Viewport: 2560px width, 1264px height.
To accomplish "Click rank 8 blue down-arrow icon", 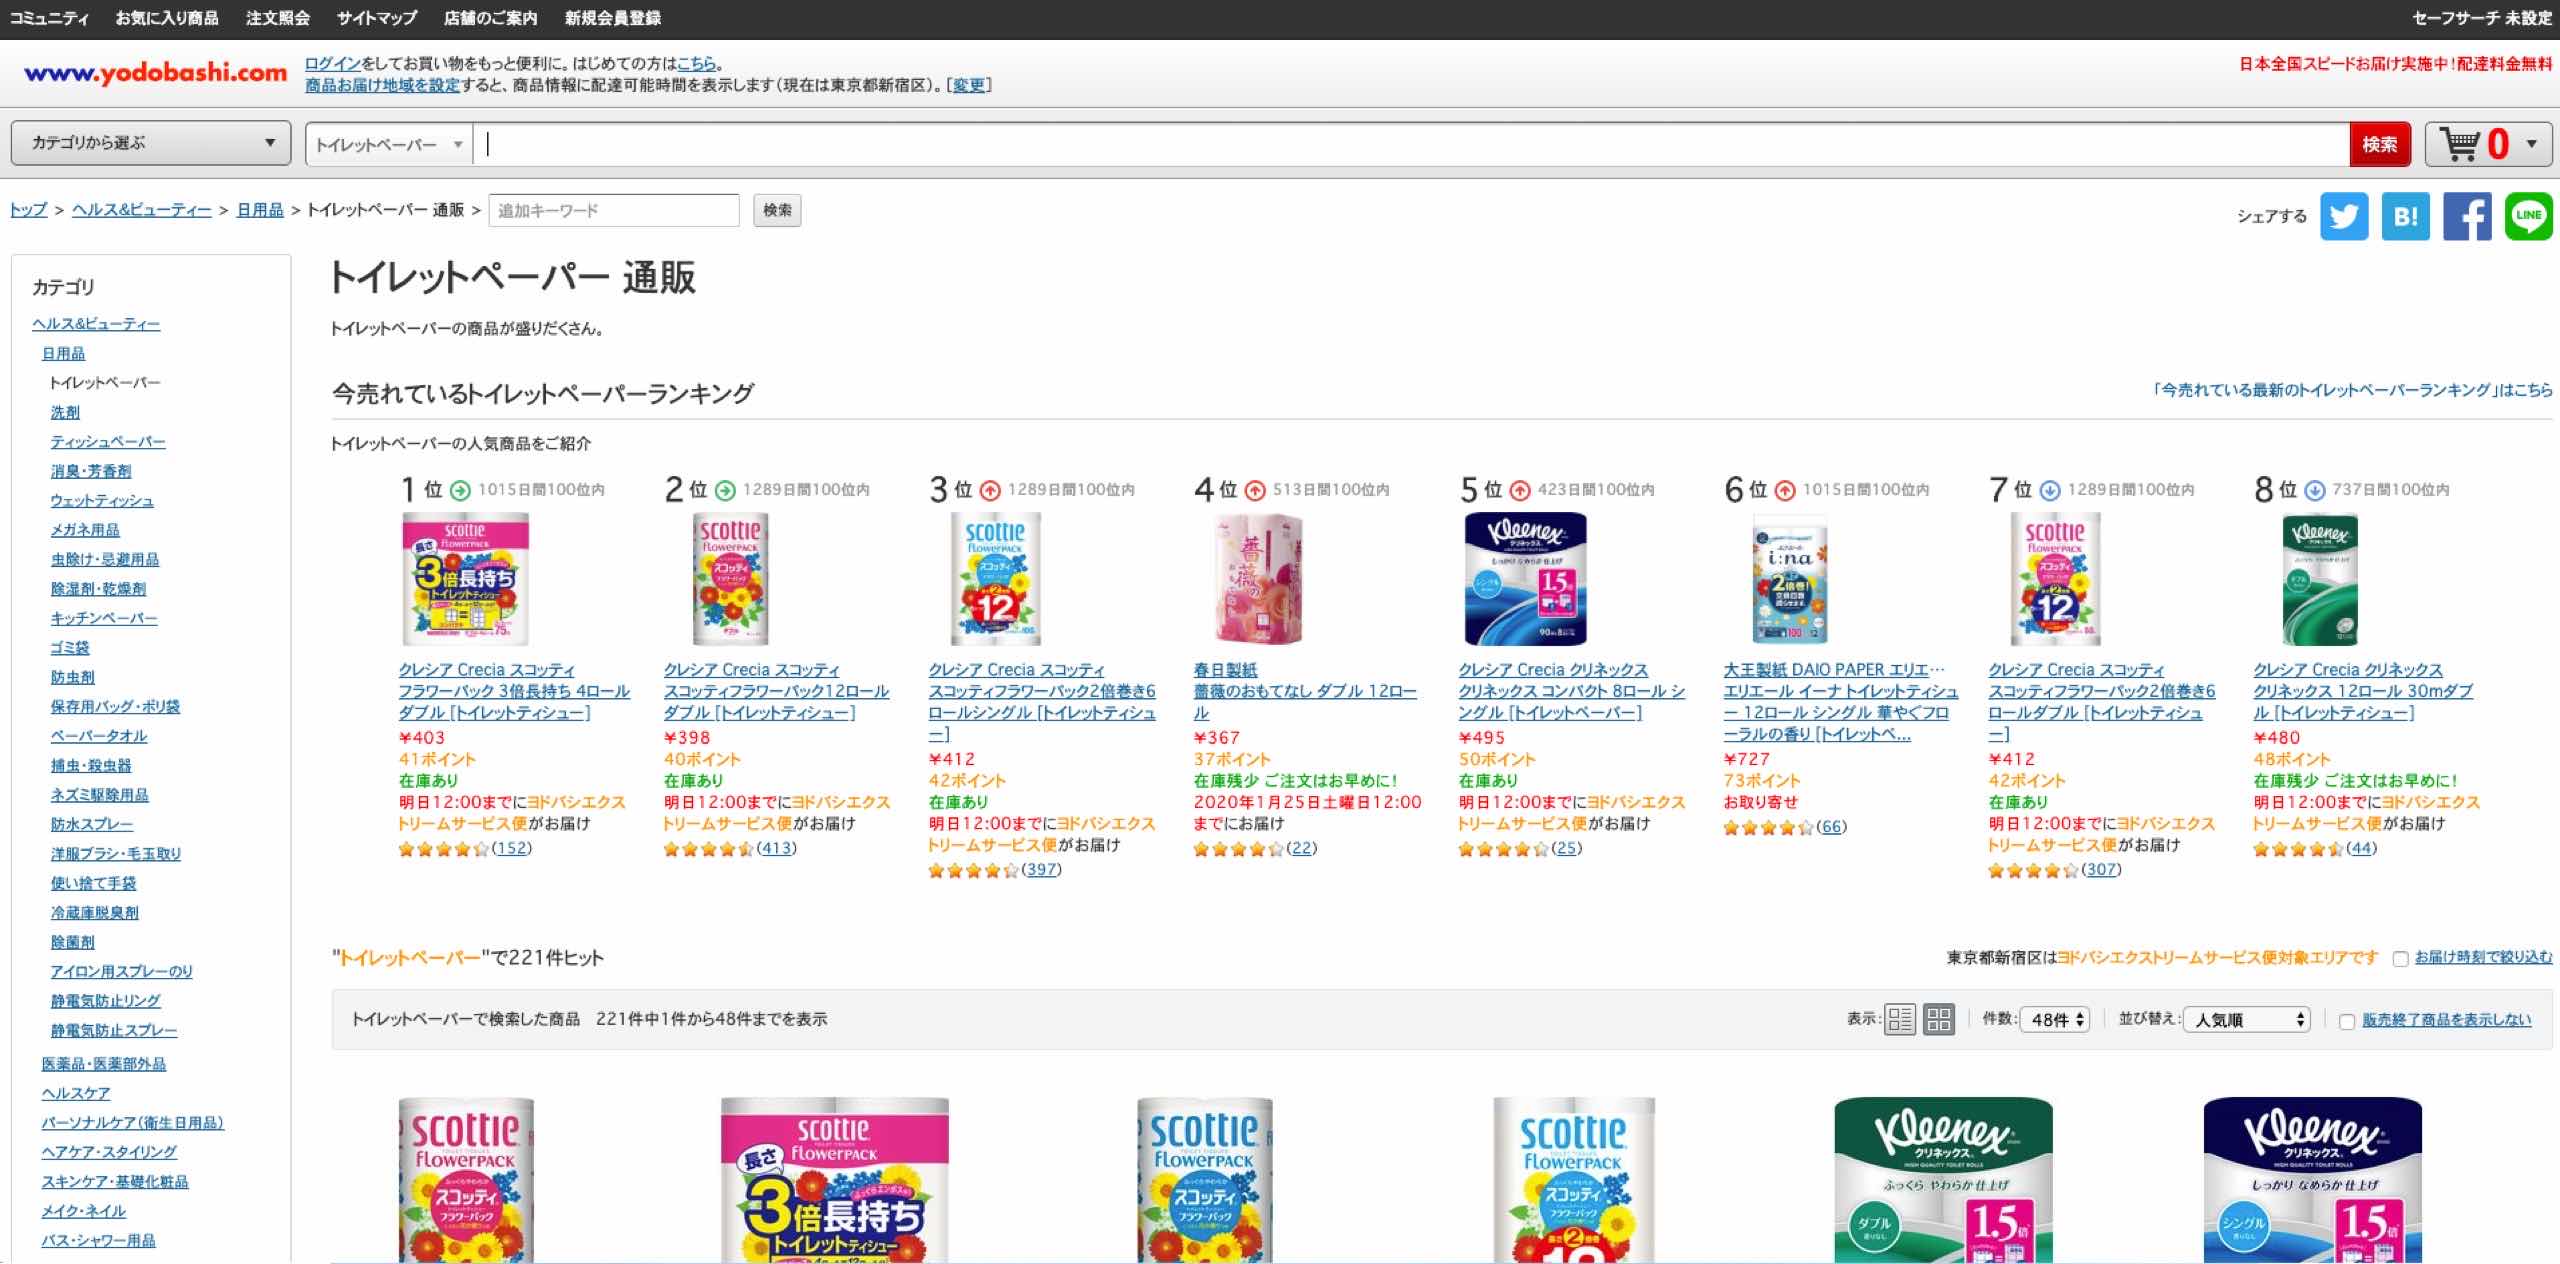I will (x=2315, y=490).
